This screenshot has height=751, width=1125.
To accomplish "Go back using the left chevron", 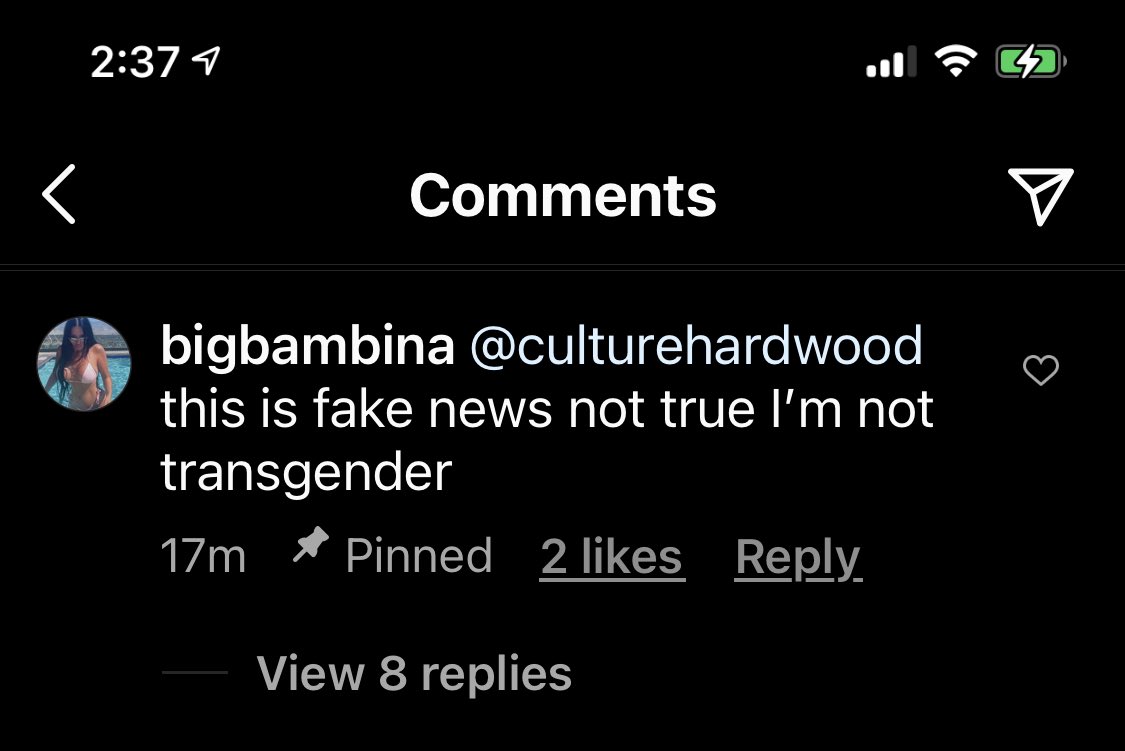I will tap(58, 194).
